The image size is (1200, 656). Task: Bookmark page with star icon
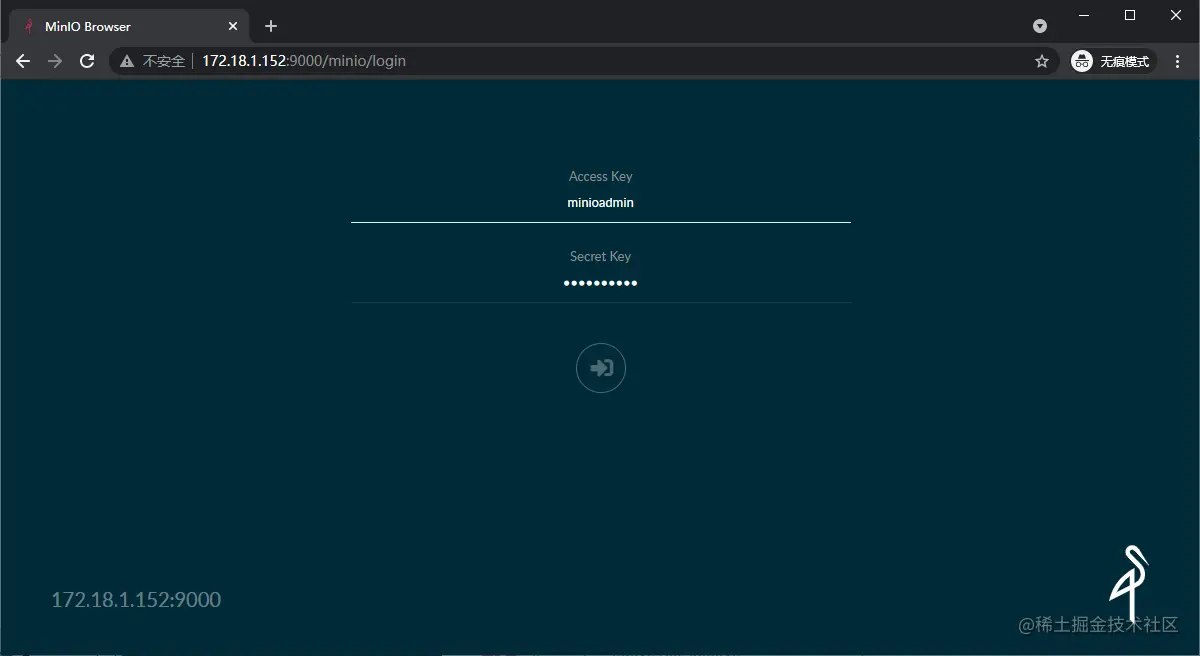pyautogui.click(x=1042, y=61)
